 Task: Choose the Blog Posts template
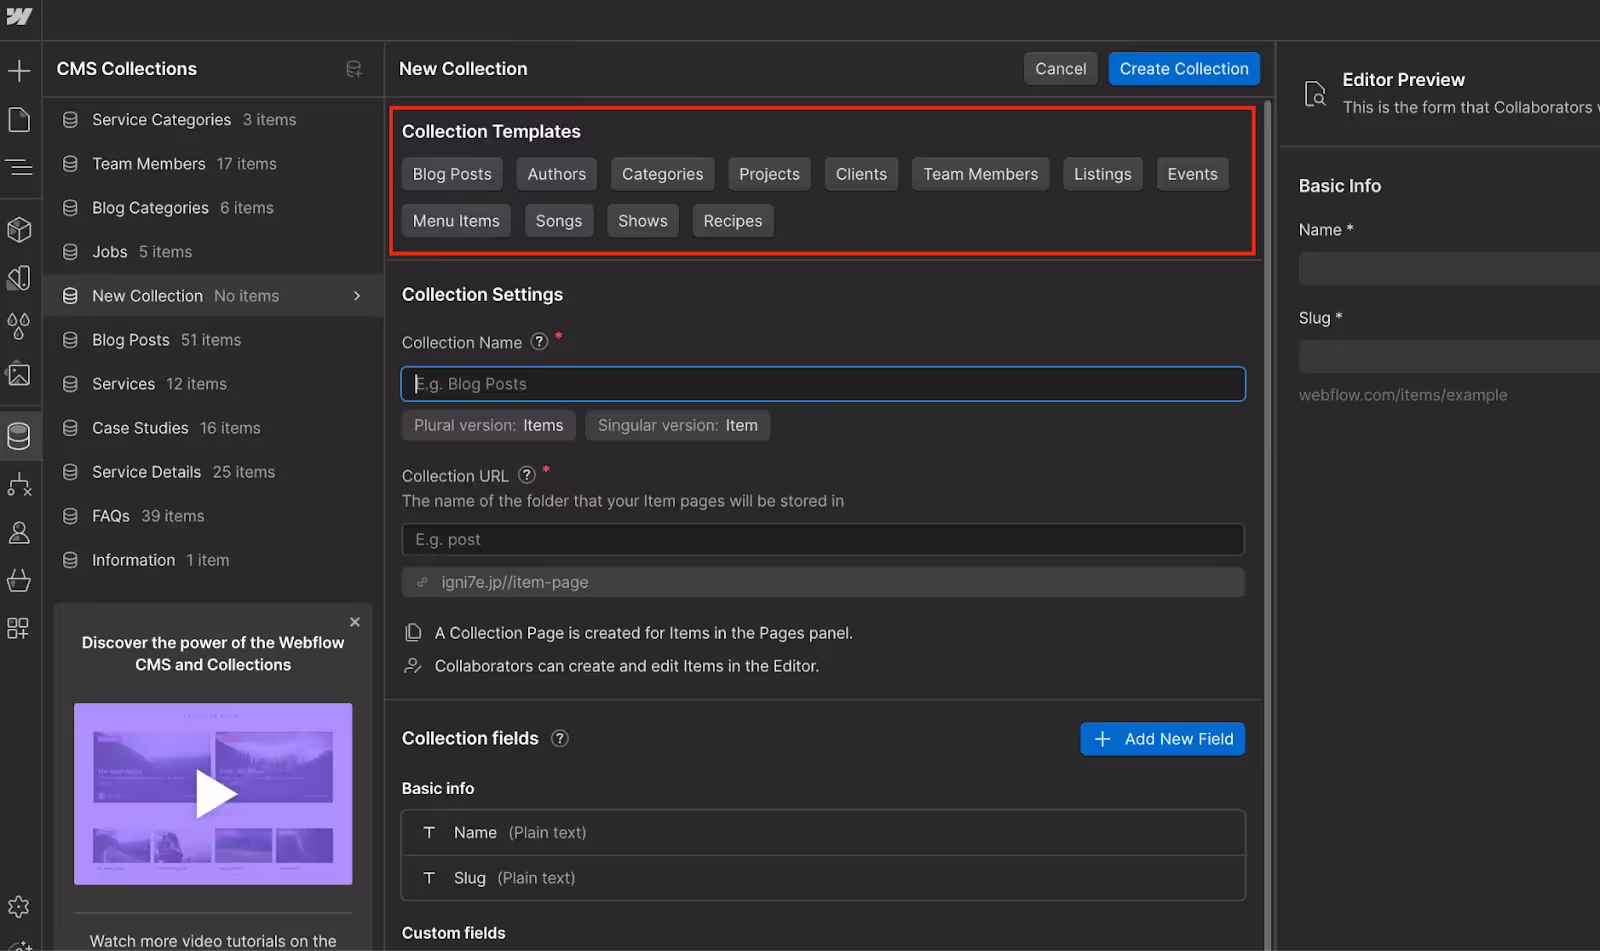452,174
